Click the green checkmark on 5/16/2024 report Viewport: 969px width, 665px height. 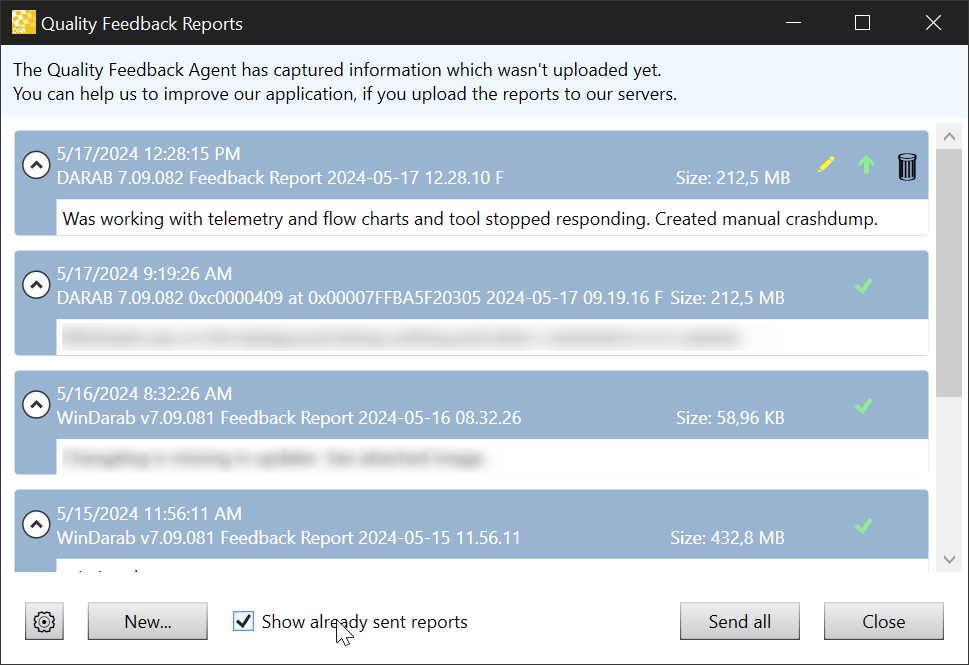(864, 406)
